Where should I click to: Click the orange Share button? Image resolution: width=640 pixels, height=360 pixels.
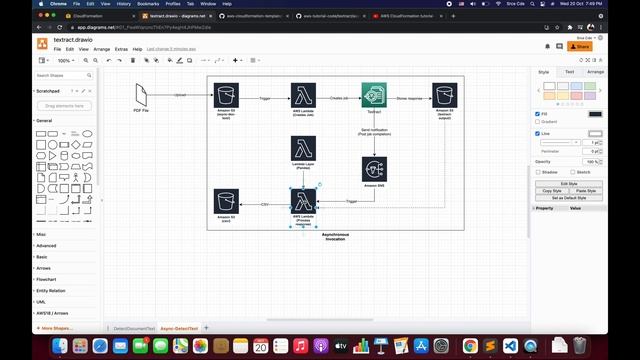580,47
